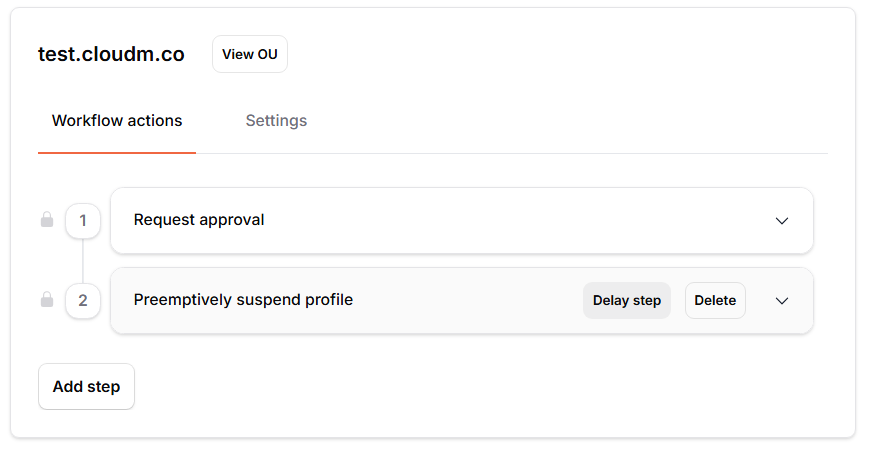The width and height of the screenshot is (875, 451).
Task: Click the orange underline below Workflow actions
Action: [117, 152]
